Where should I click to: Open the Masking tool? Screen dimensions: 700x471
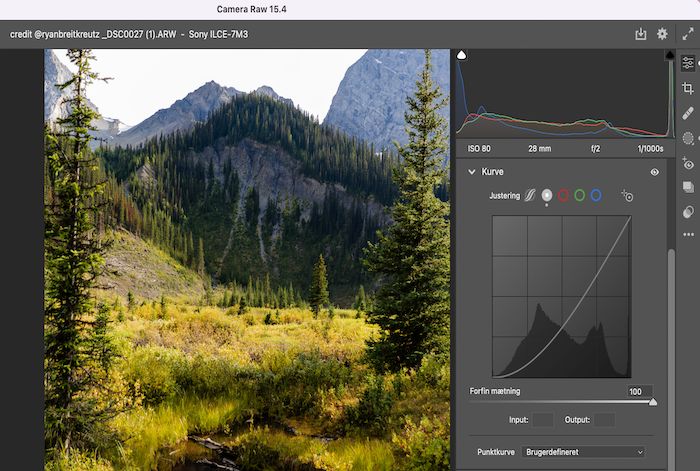tap(688, 138)
